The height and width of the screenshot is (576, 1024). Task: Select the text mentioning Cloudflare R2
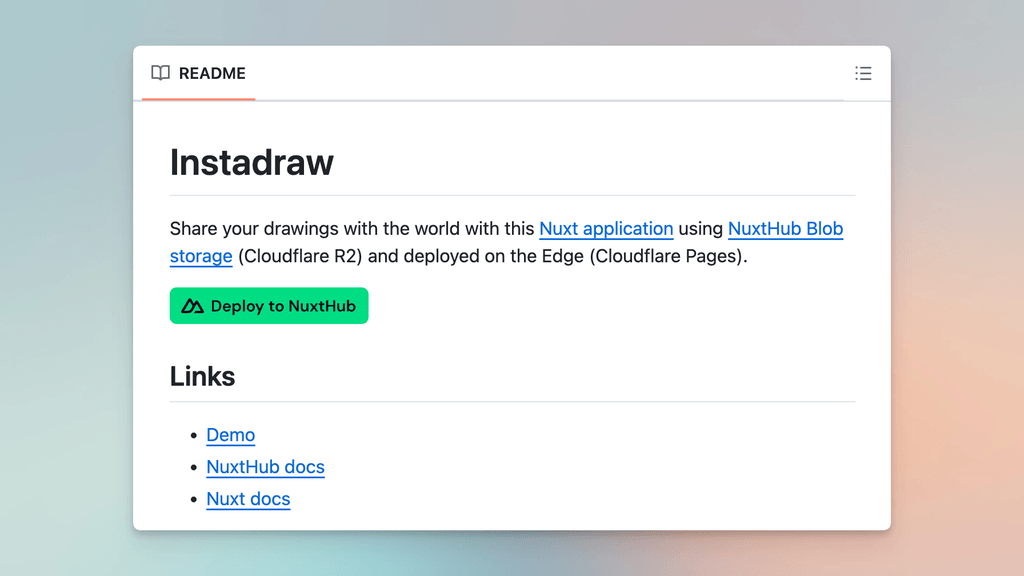(x=300, y=256)
